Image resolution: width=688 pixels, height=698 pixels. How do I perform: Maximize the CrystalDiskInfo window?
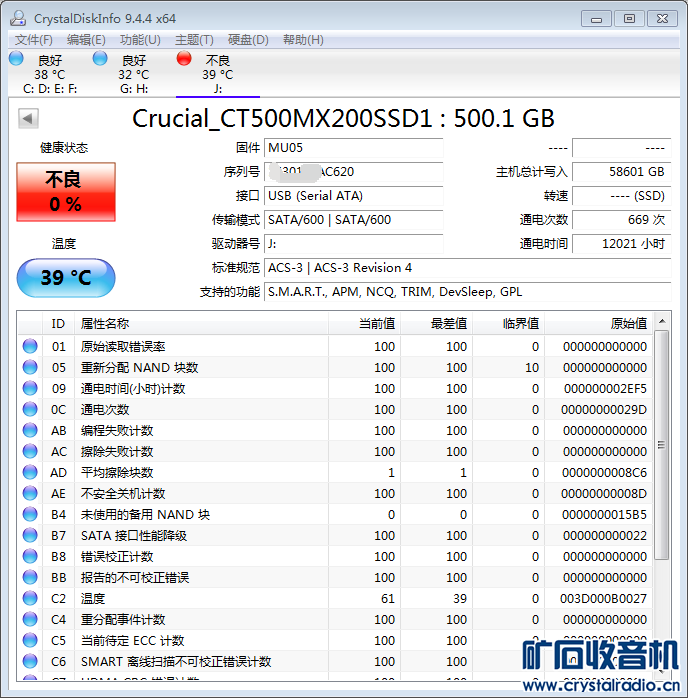click(x=629, y=19)
